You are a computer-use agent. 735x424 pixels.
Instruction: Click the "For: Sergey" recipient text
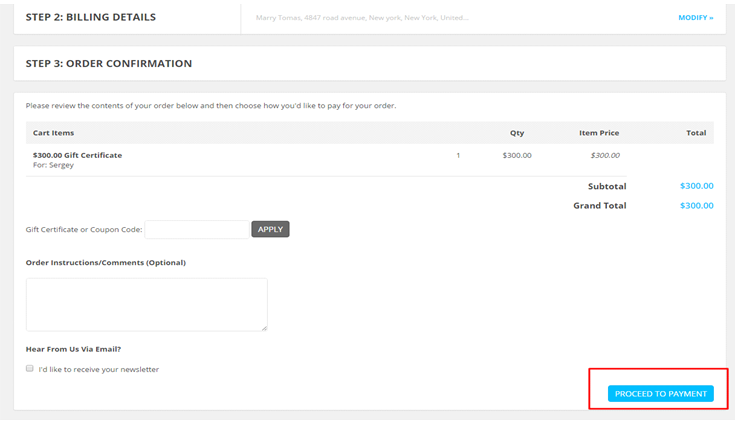tap(53, 165)
